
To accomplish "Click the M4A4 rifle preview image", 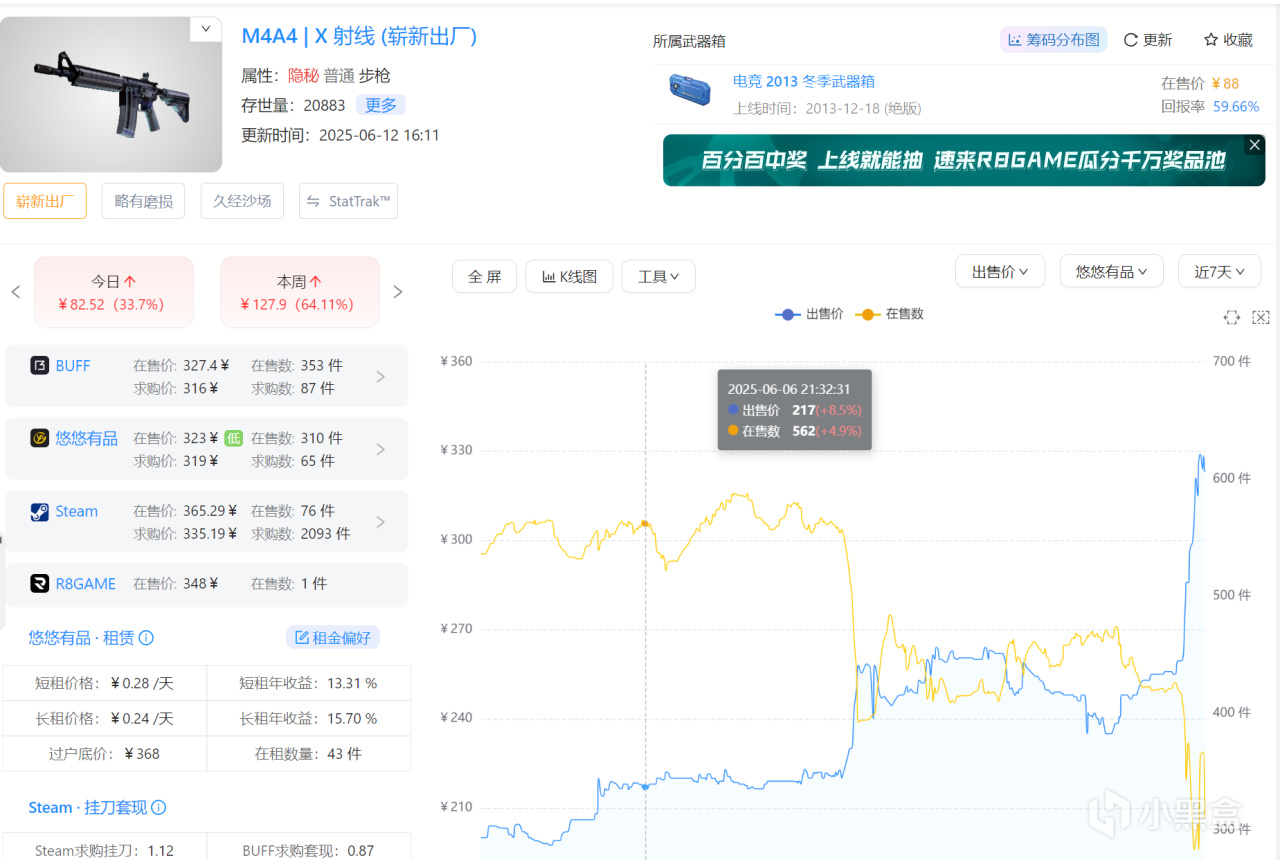I will 110,95.
